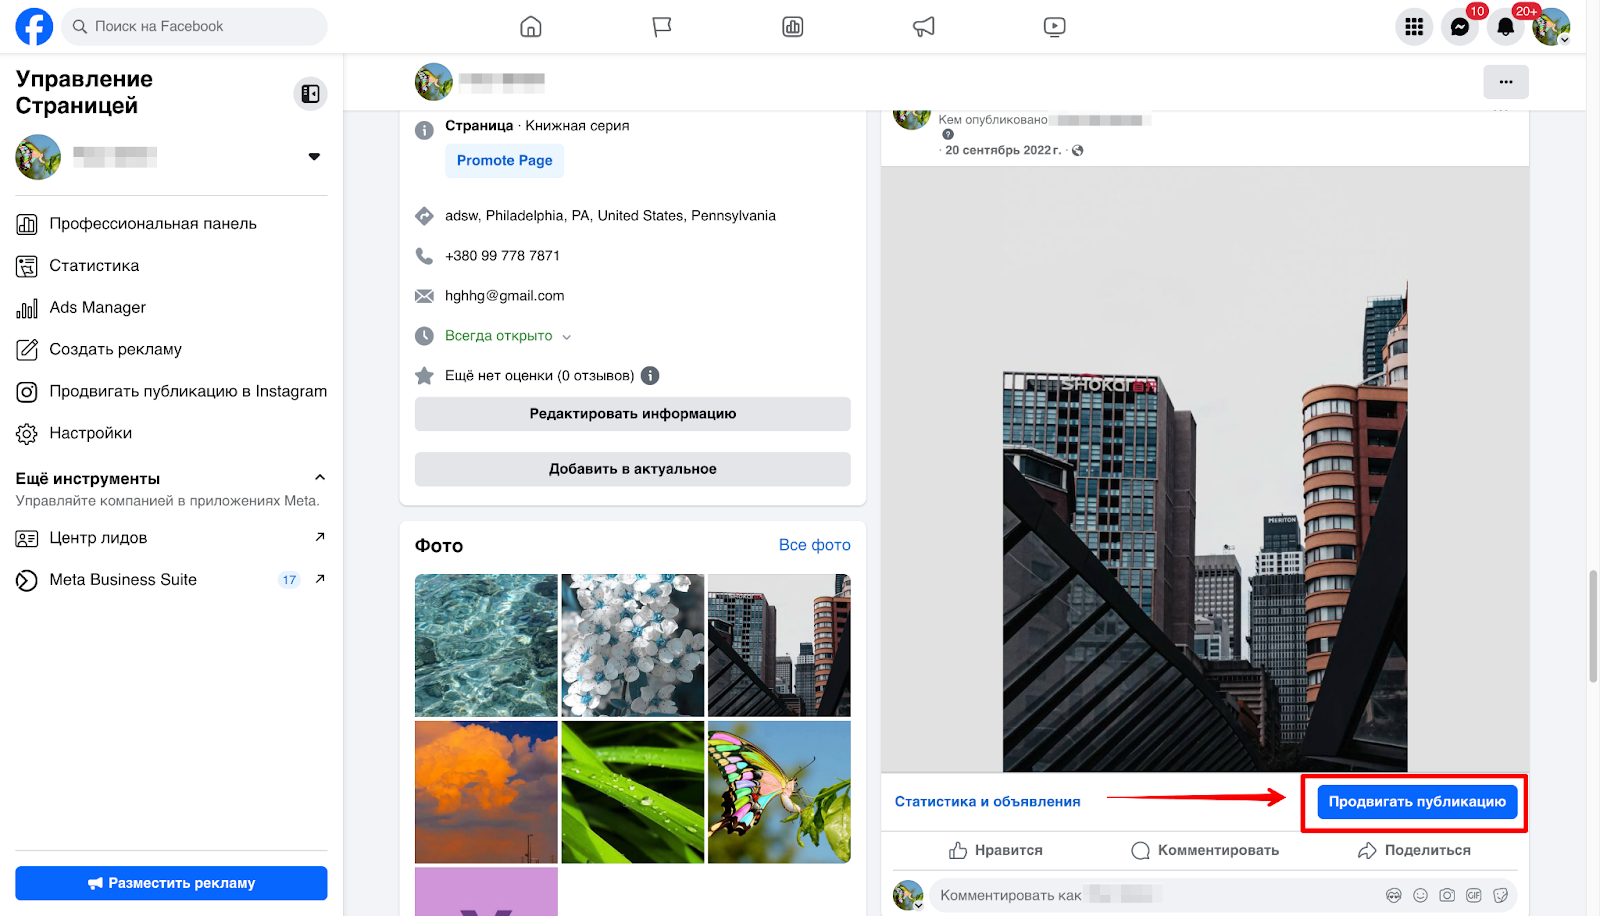Open emoji picker in comment box
The height and width of the screenshot is (916, 1600).
click(1421, 896)
